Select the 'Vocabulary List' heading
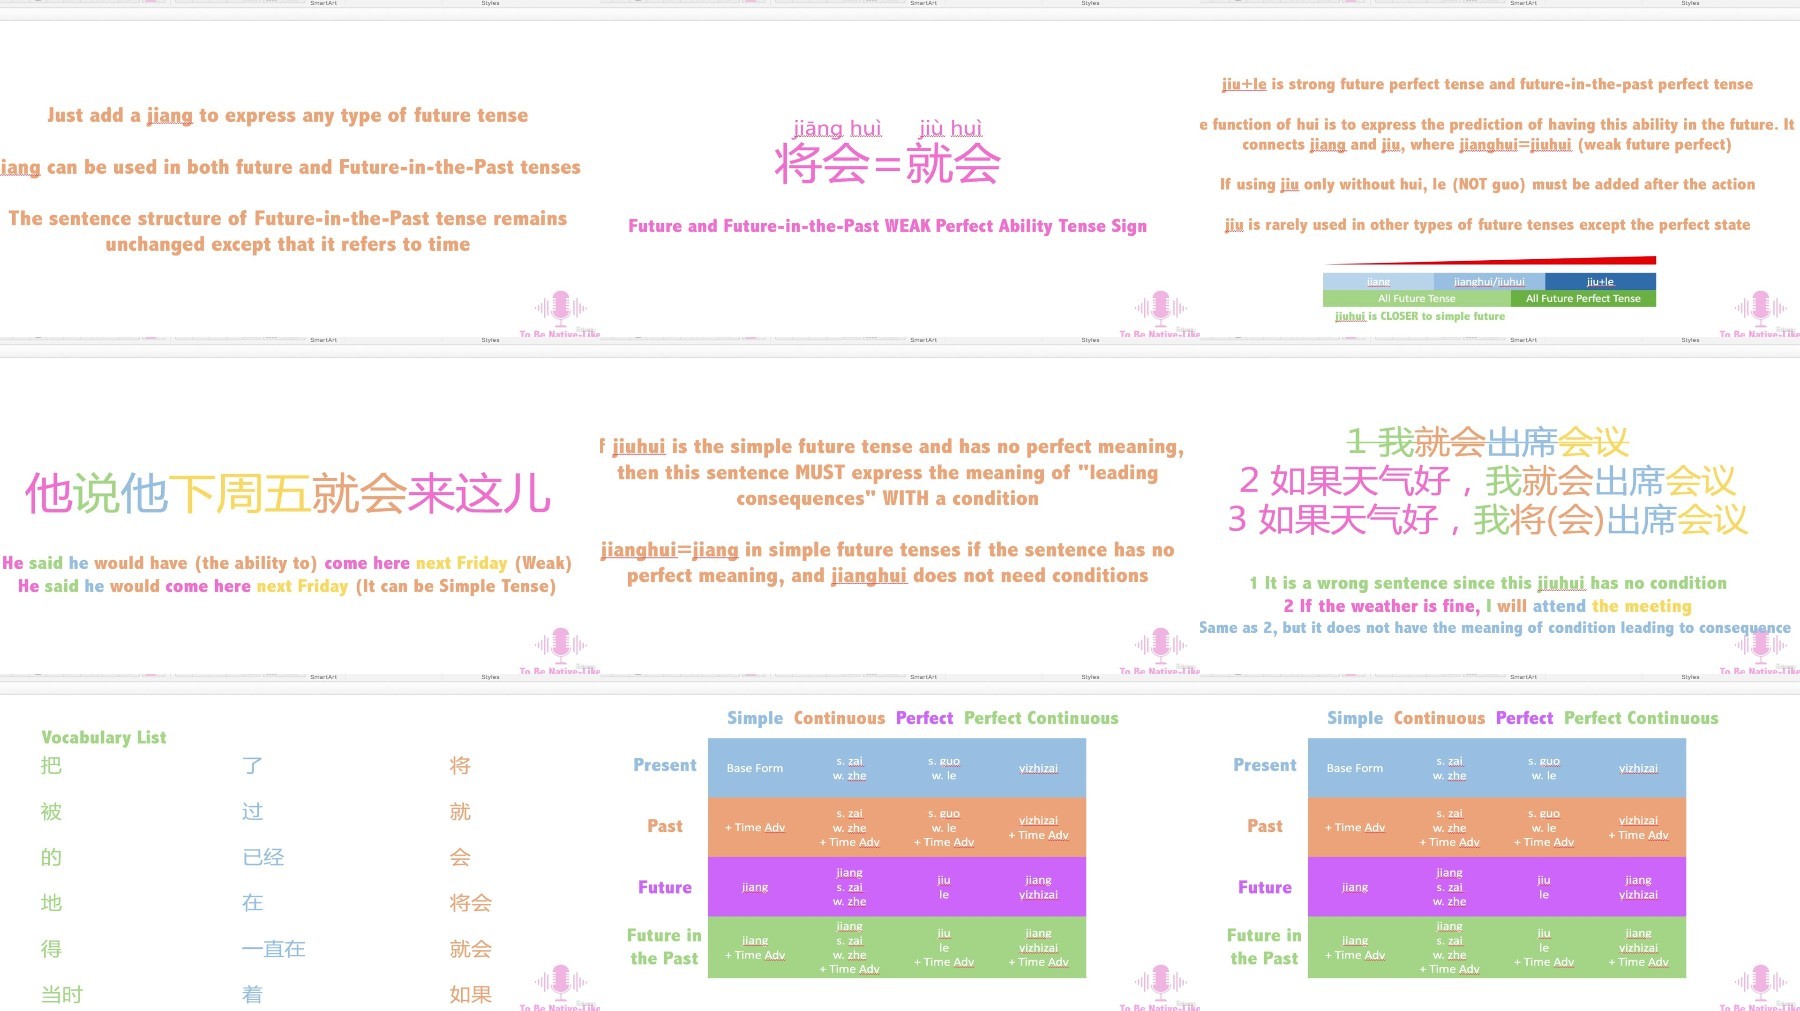 (x=103, y=737)
